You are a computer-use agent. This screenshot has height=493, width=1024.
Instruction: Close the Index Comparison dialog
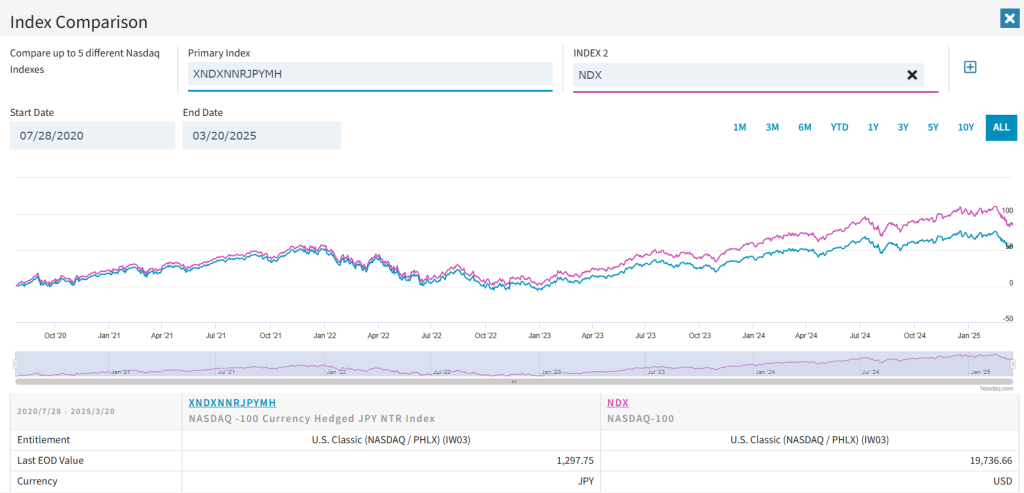(x=1009, y=18)
